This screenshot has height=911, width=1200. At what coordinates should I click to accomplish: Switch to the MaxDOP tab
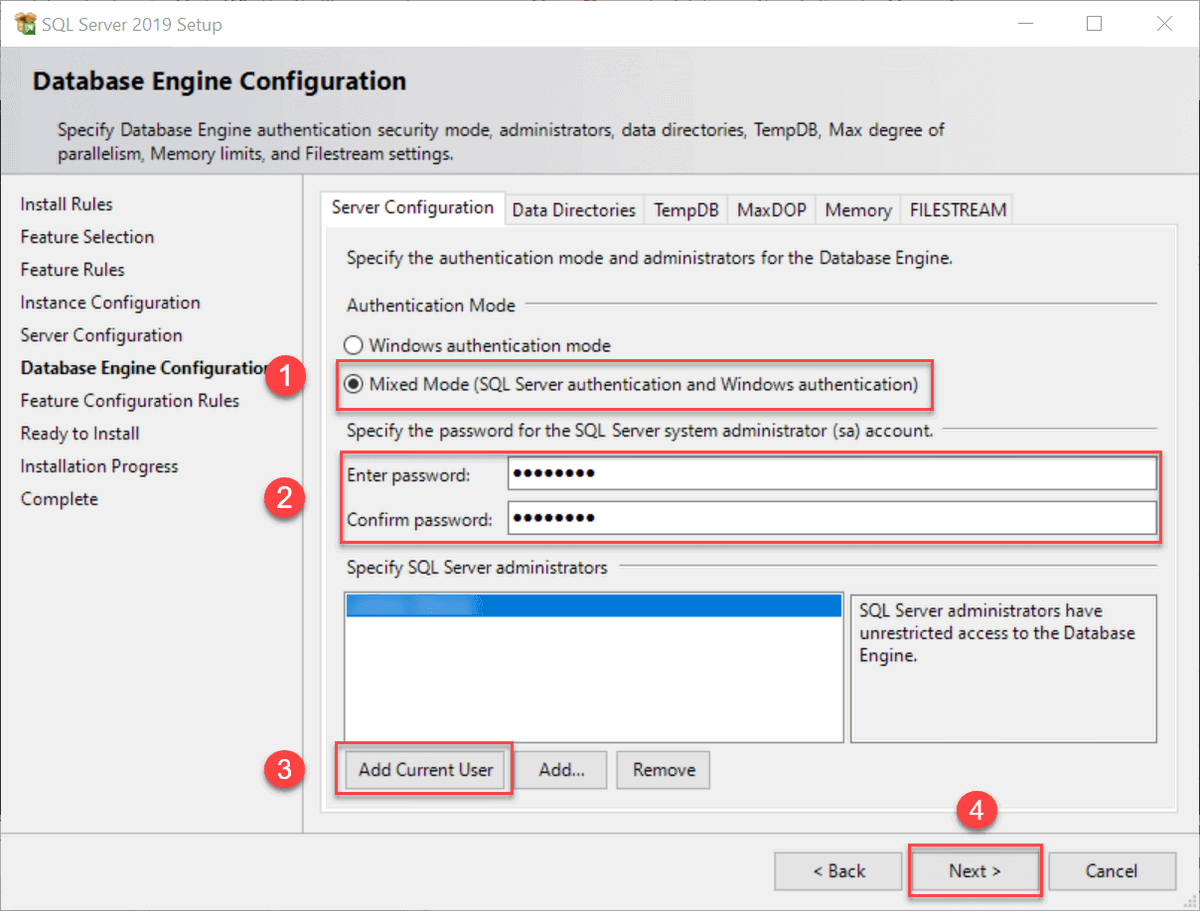tap(771, 209)
